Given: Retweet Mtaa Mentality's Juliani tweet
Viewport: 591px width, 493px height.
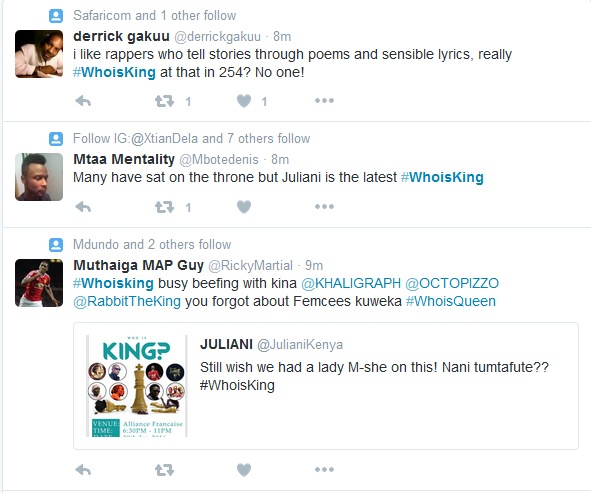Looking at the screenshot, I should pyautogui.click(x=165, y=207).
